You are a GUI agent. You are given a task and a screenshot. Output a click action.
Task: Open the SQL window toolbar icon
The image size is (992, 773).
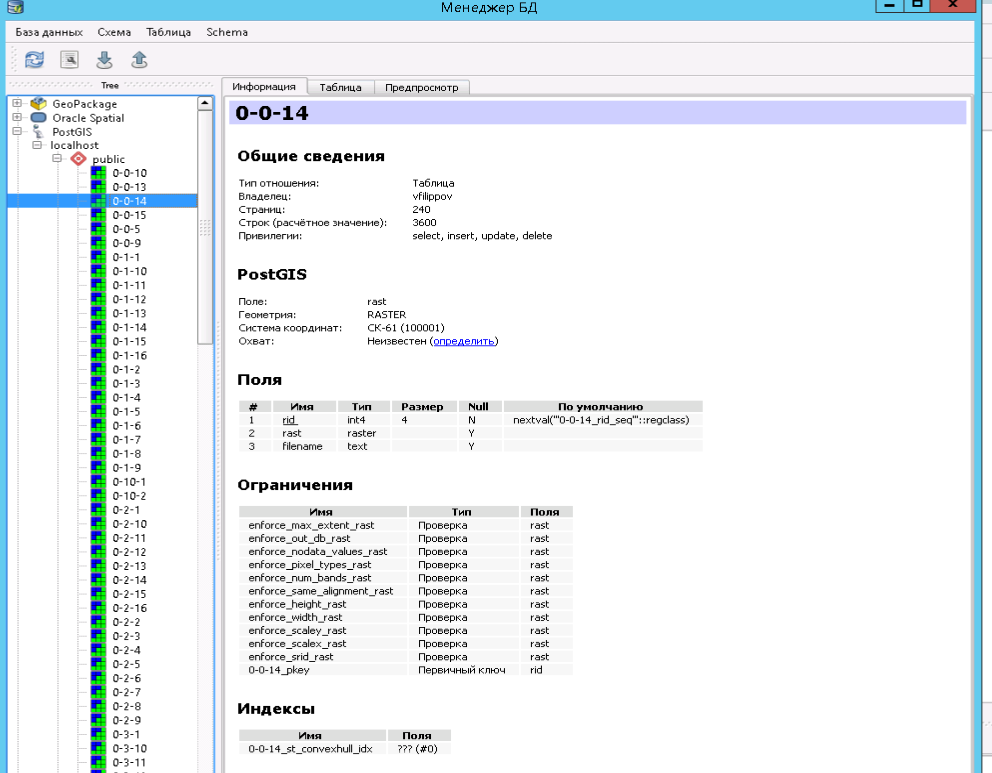69,60
